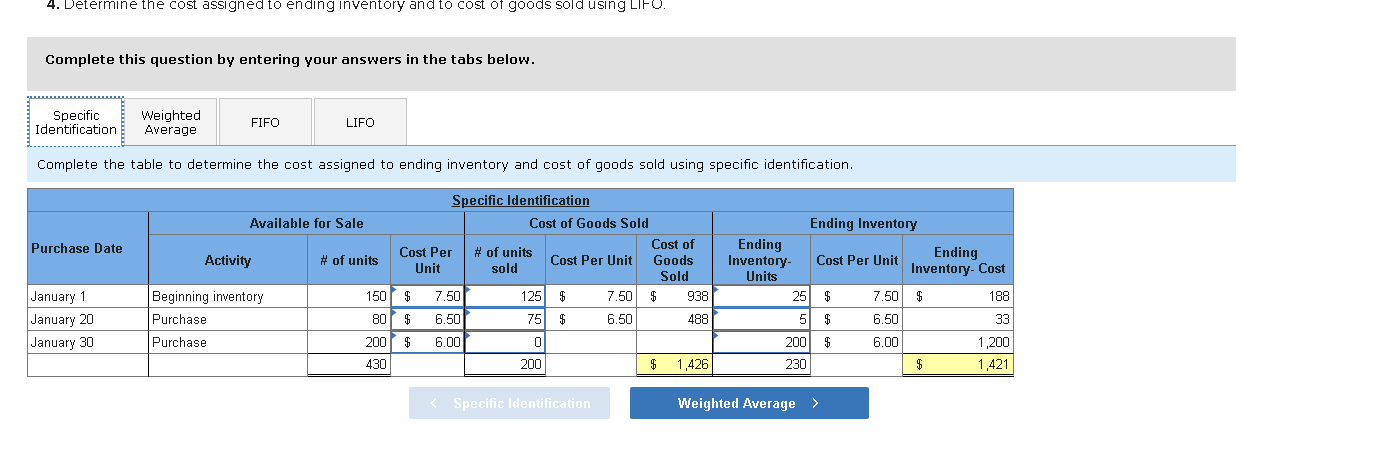Edit January 20 units sold field 75
This screenshot has height=468, width=1375.
pyautogui.click(x=505, y=319)
